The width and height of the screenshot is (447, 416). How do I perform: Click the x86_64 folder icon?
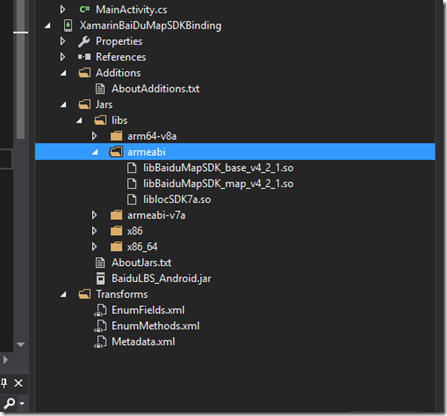116,247
